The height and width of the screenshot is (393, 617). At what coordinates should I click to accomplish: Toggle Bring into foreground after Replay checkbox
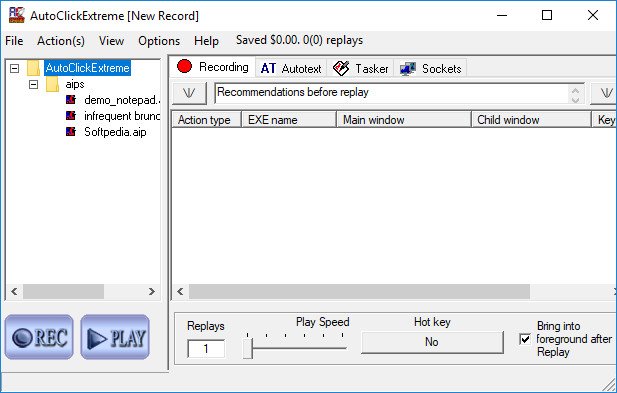(525, 339)
